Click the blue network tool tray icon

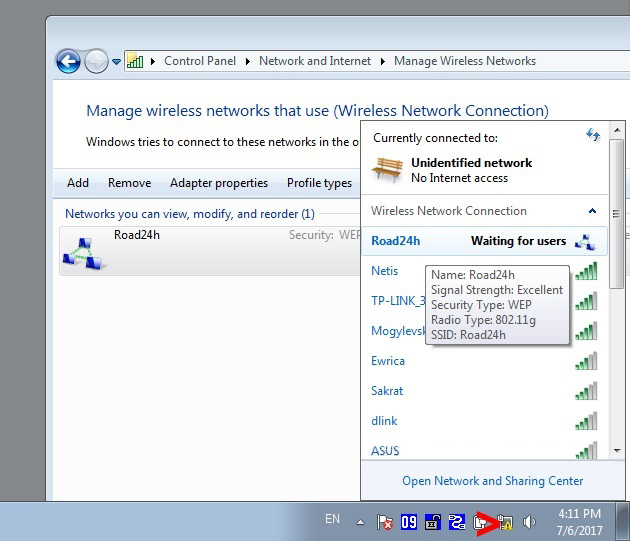(x=457, y=522)
